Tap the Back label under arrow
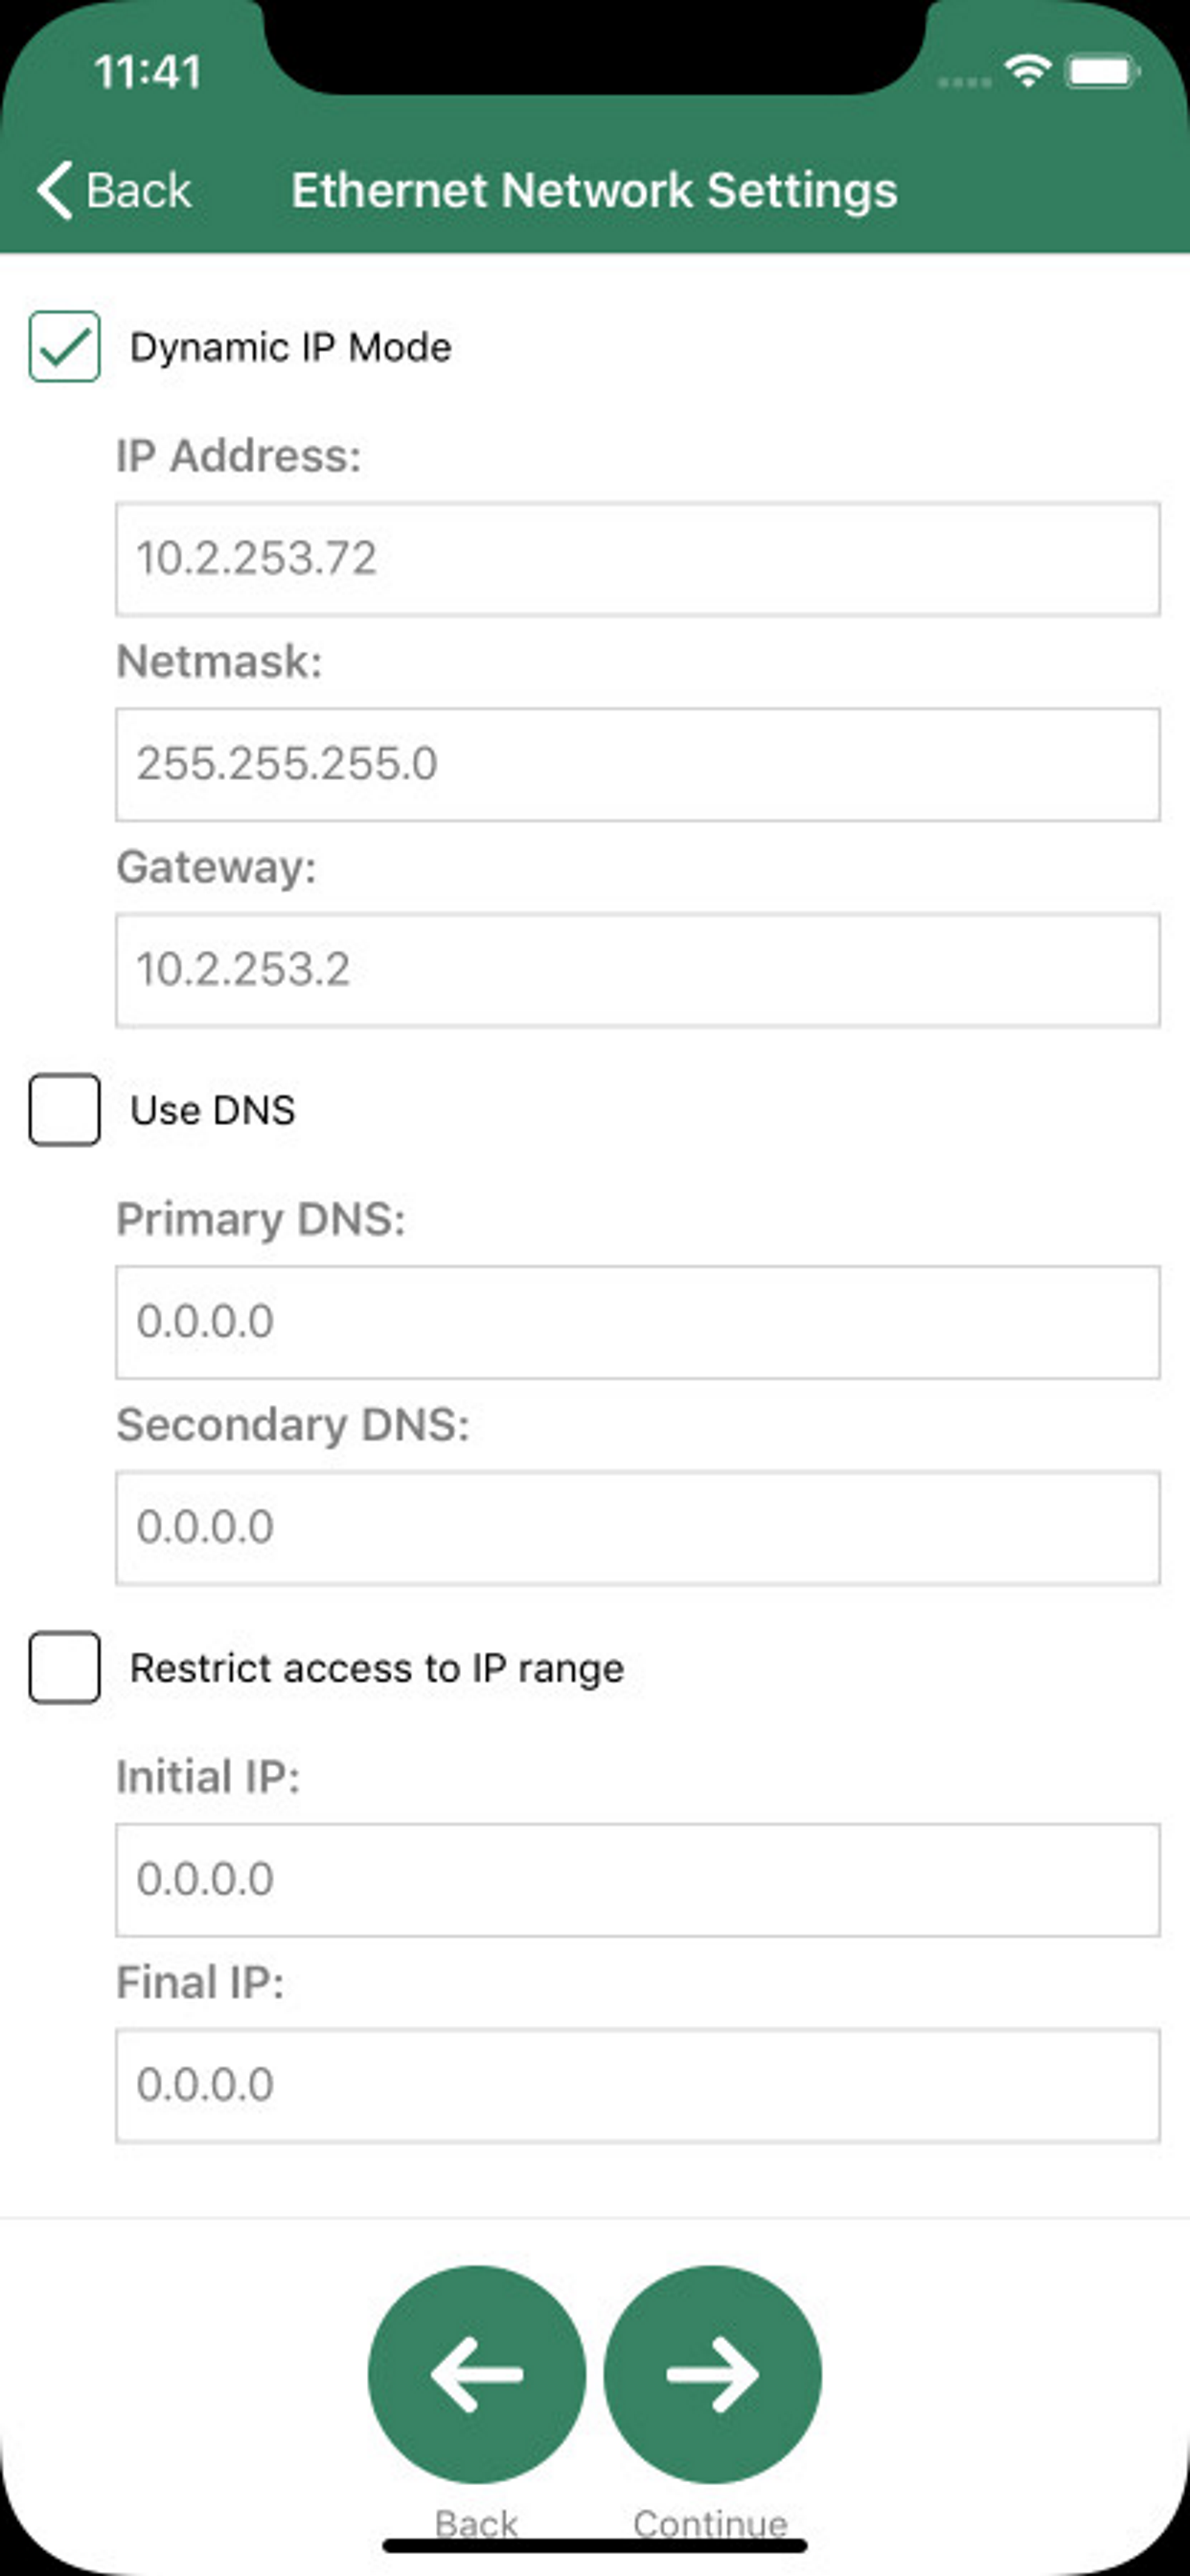Image resolution: width=1190 pixels, height=2576 pixels. click(477, 2523)
